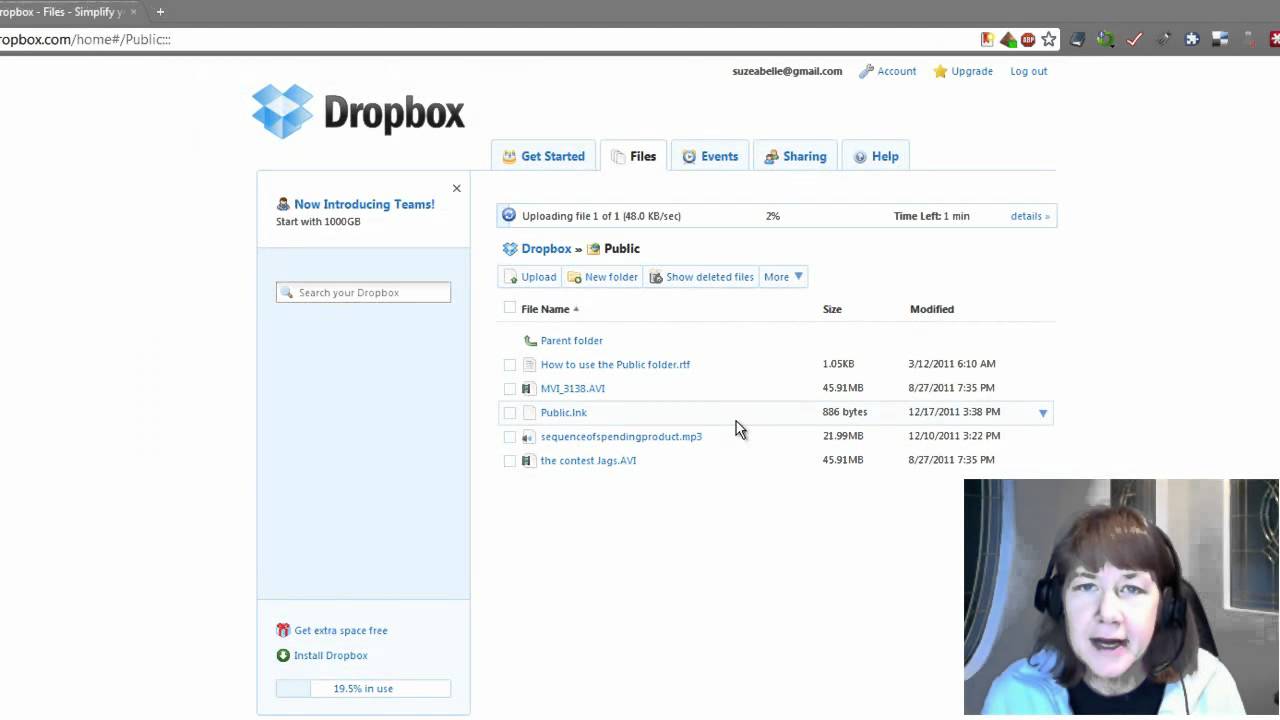Click the Upgrade link
The height and width of the screenshot is (720, 1280).
pos(972,71)
